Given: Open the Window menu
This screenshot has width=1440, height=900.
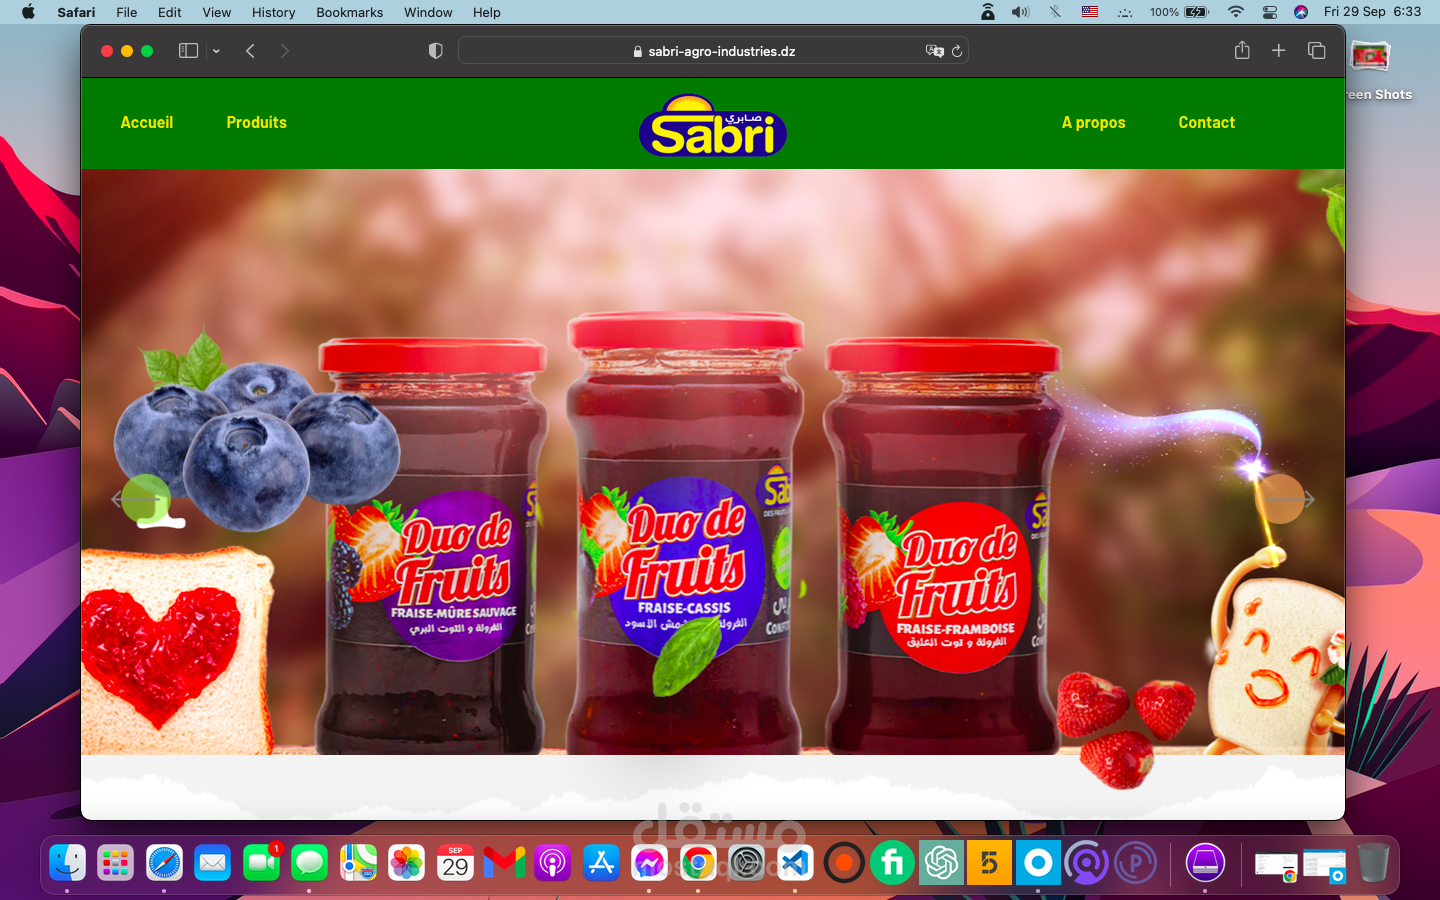Looking at the screenshot, I should pos(428,12).
